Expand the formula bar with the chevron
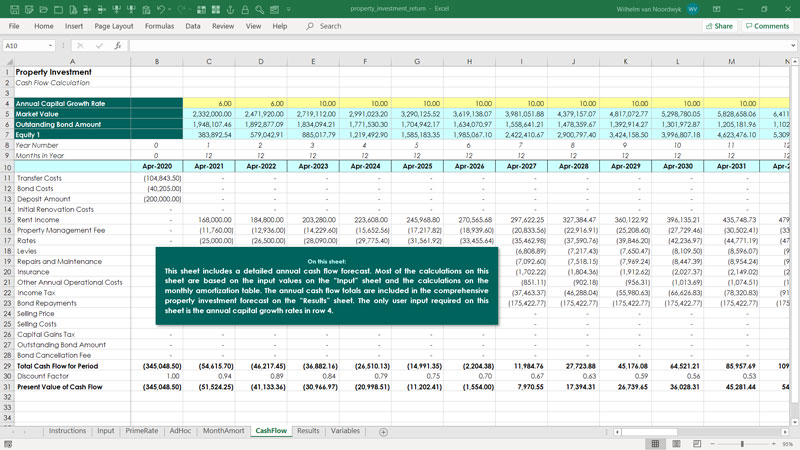800x450 pixels. [x=793, y=45]
